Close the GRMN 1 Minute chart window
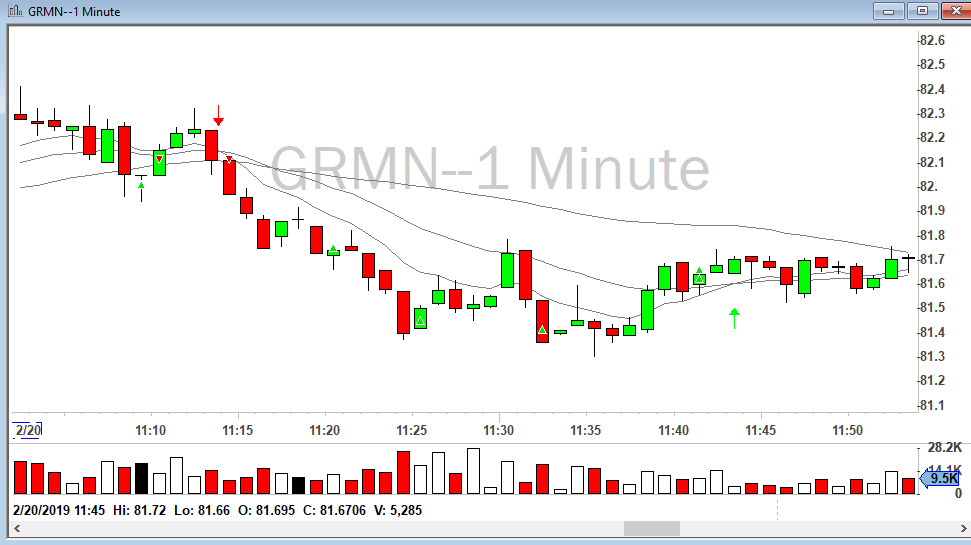Screen dimensions: 971x545 [x=953, y=10]
